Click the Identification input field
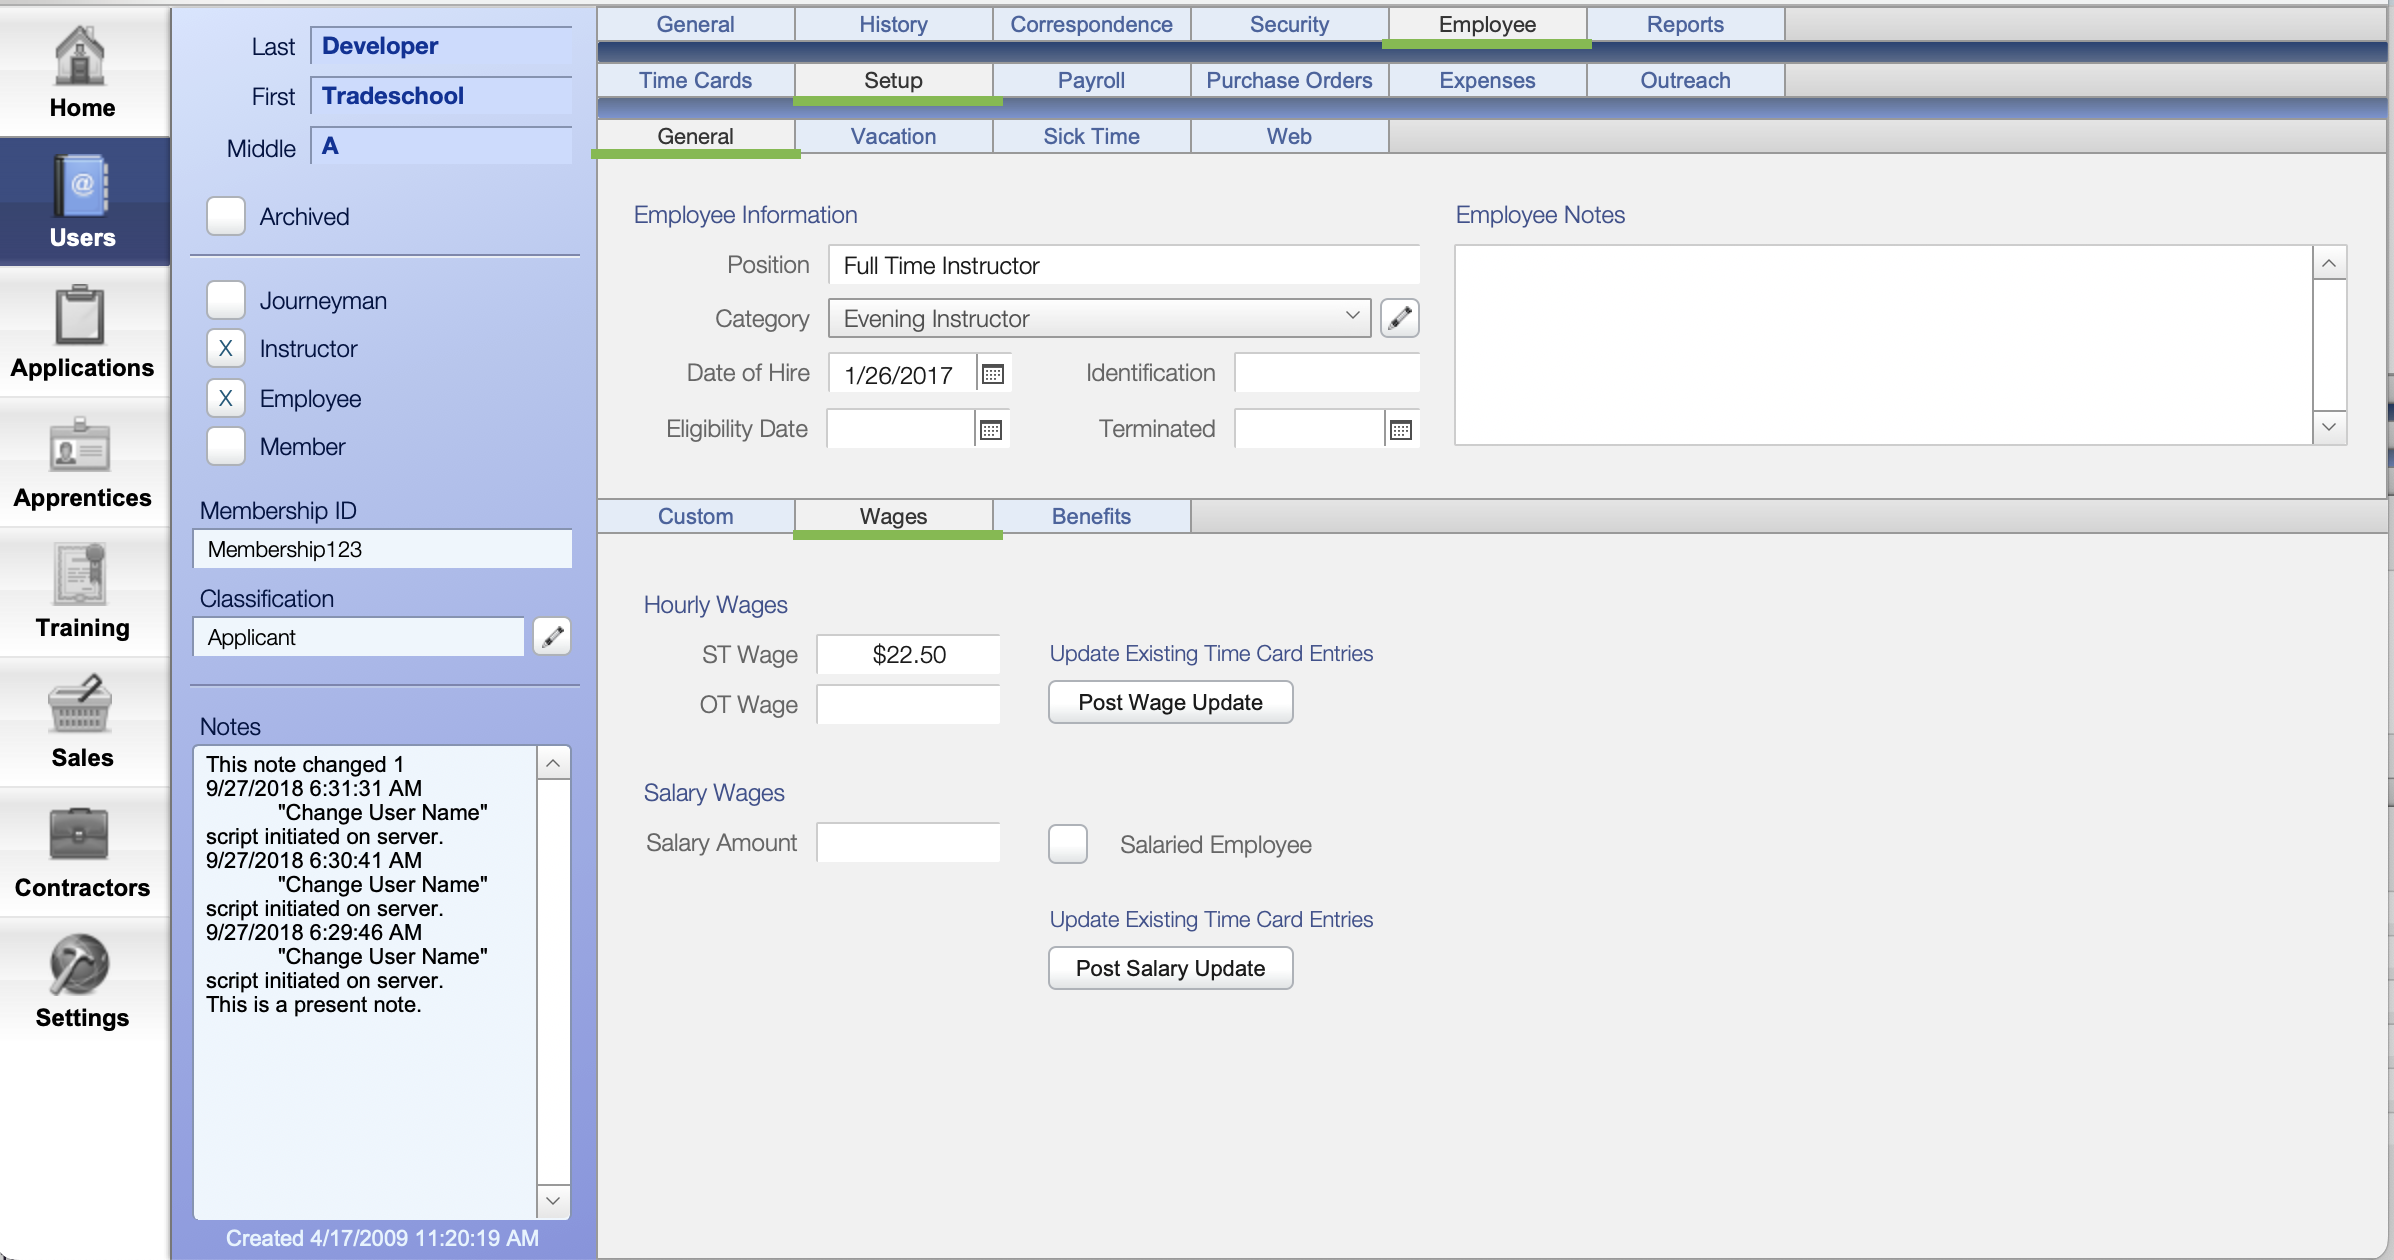Screen dimensions: 2394x1260 click(1327, 373)
